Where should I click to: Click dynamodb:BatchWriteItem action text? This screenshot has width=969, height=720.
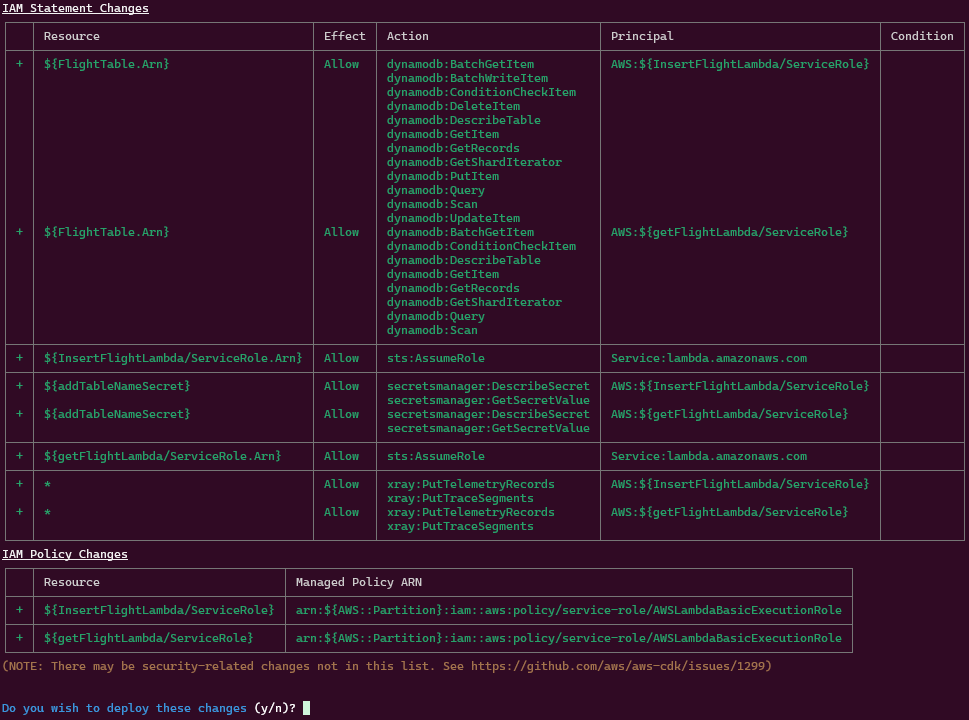pos(467,78)
